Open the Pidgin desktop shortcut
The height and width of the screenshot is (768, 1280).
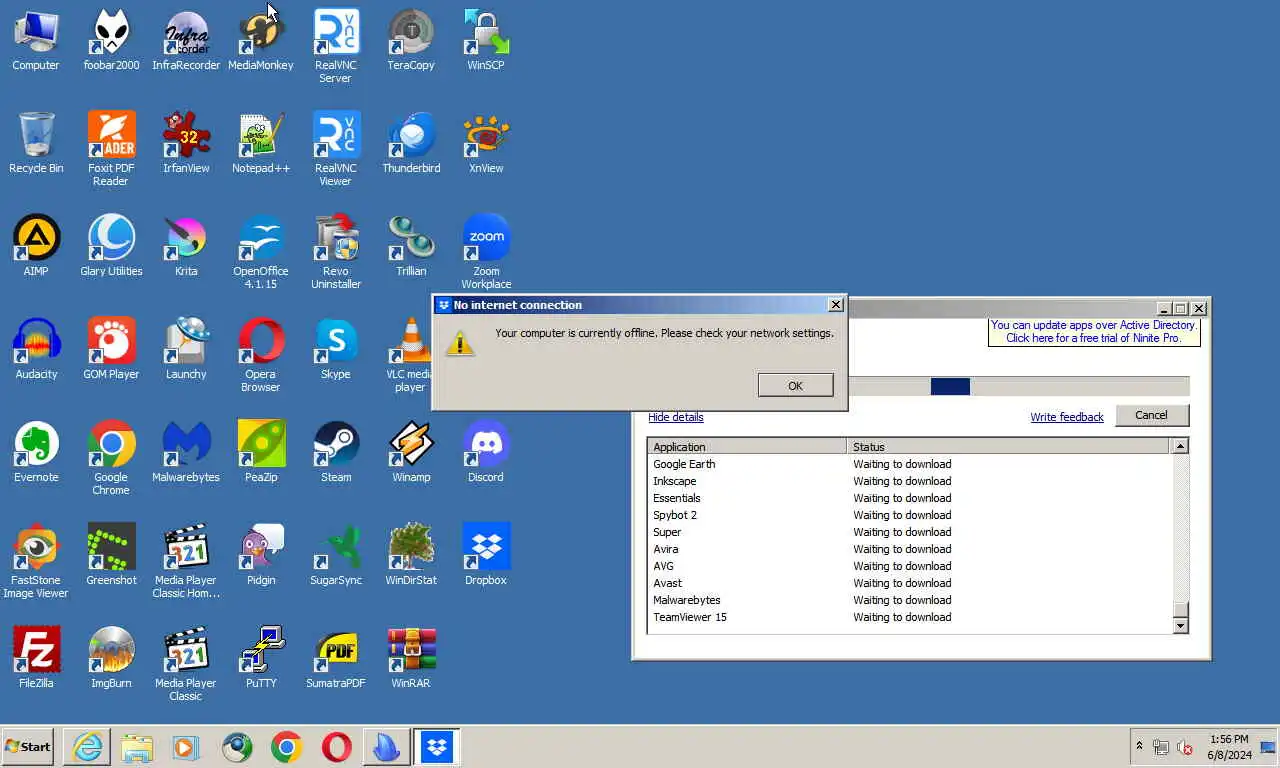coord(261,555)
